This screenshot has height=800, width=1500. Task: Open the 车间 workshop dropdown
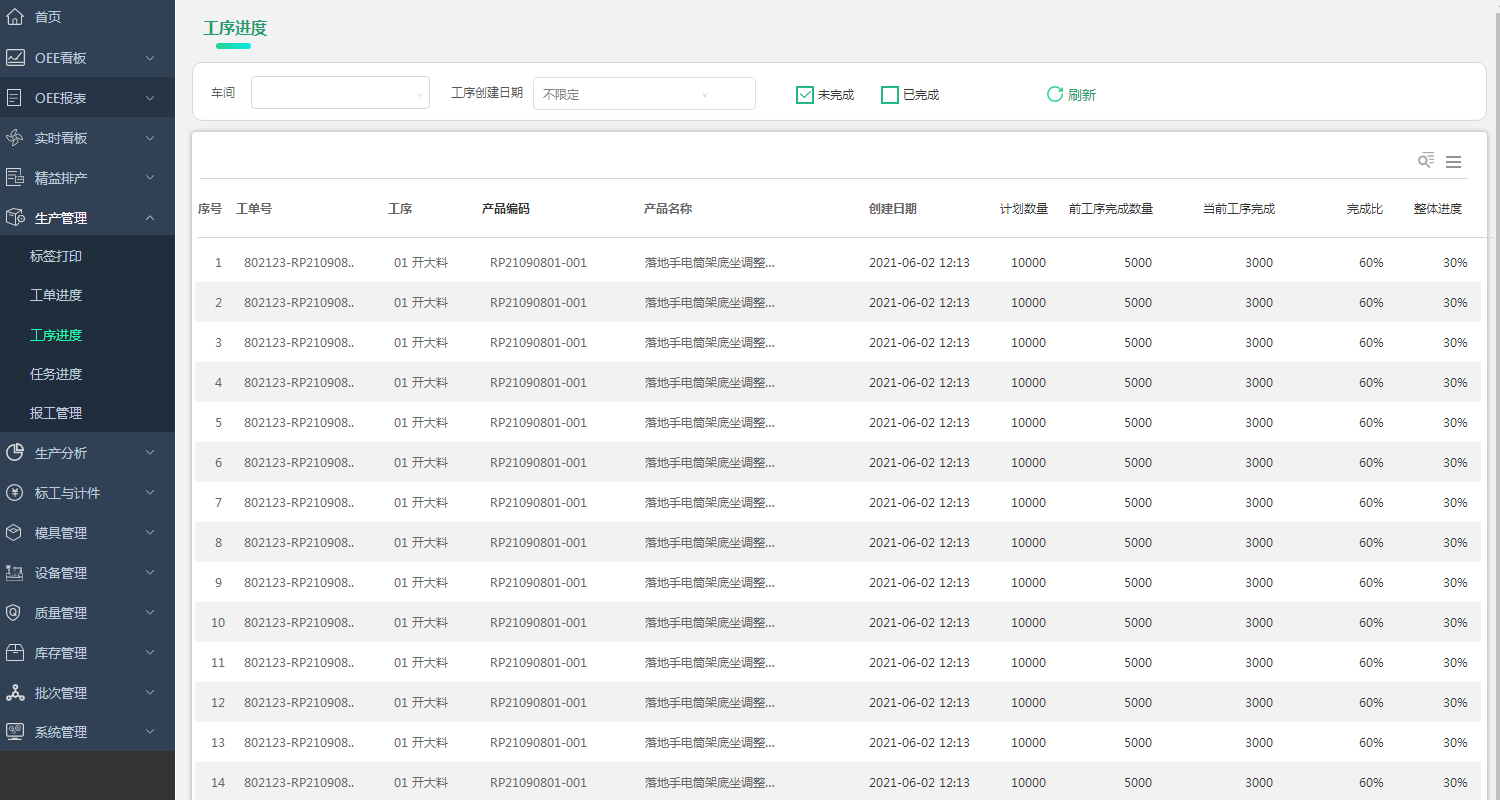[x=340, y=92]
